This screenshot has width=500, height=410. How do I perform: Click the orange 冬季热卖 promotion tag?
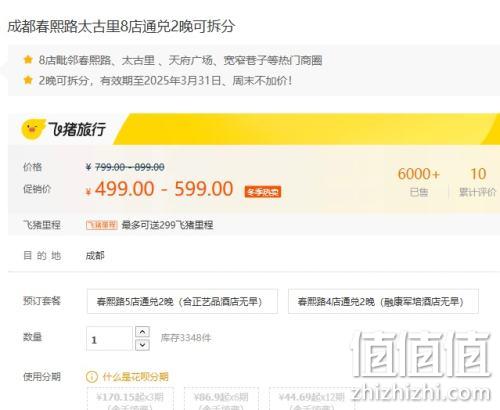263,192
